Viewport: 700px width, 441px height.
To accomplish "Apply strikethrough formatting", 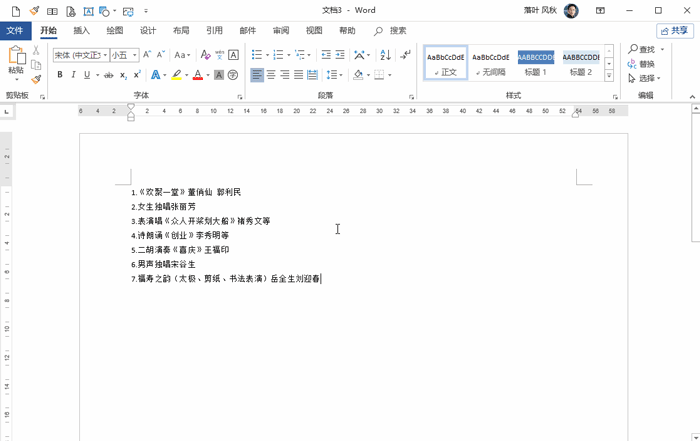I will click(x=109, y=75).
